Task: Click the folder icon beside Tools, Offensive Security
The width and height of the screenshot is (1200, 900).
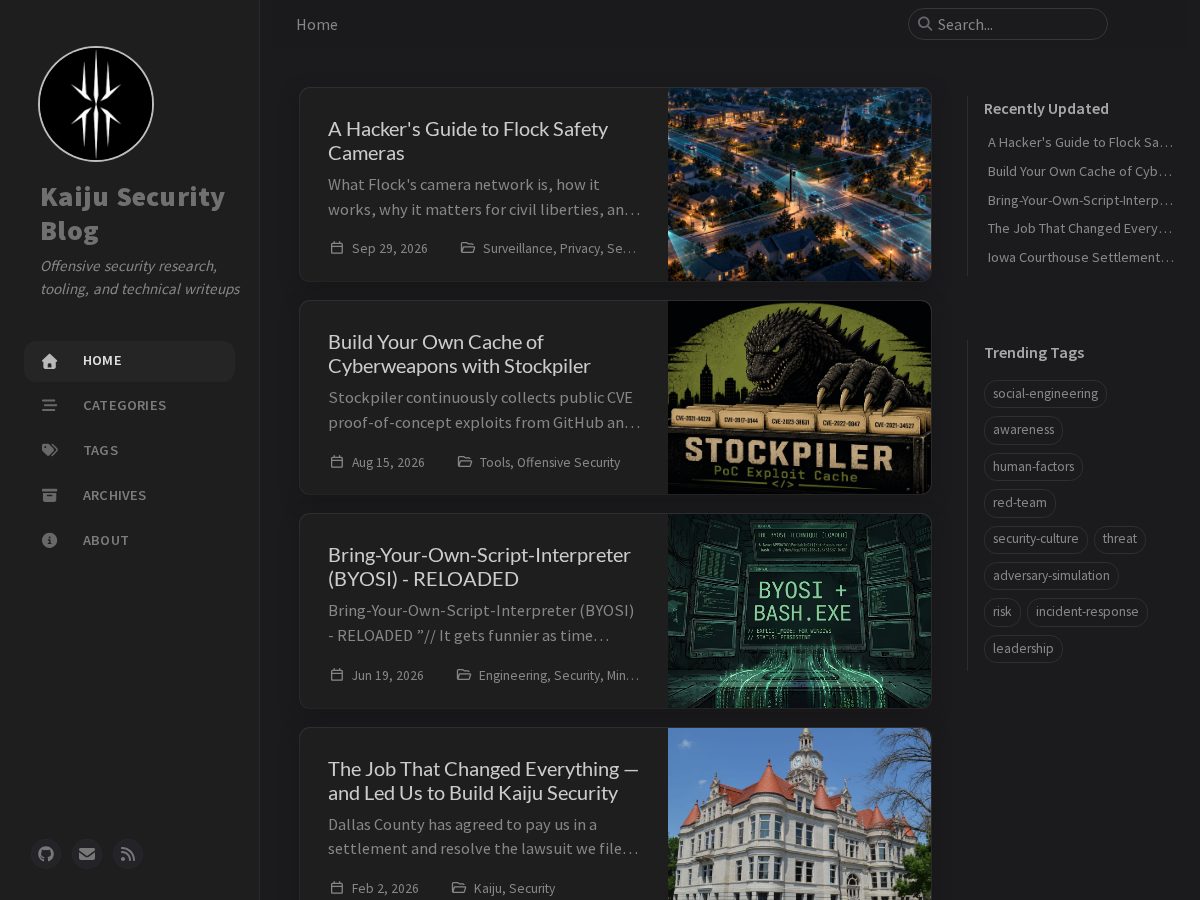Action: (465, 462)
